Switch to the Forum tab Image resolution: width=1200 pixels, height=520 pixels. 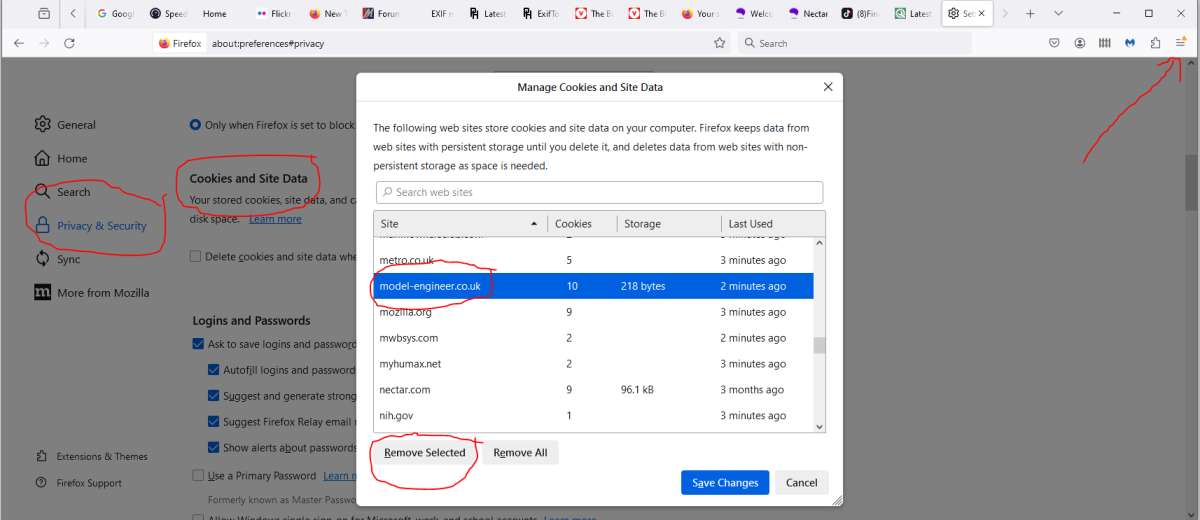point(380,14)
